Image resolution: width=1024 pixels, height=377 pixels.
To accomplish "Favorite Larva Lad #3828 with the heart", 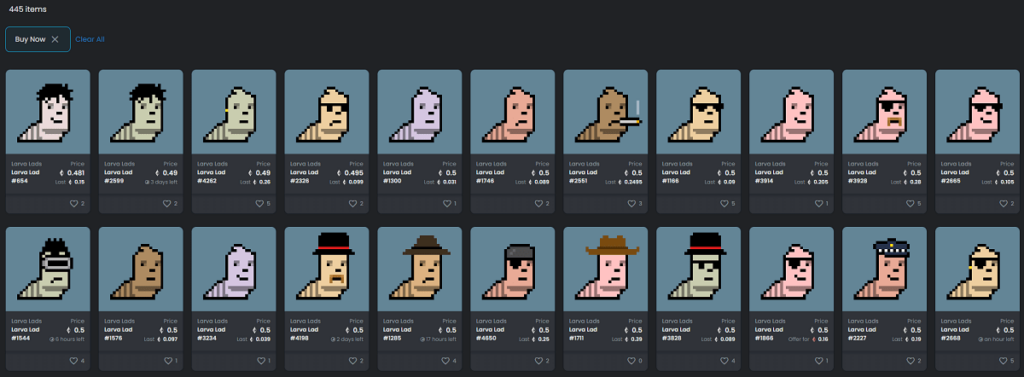I will [x=724, y=361].
